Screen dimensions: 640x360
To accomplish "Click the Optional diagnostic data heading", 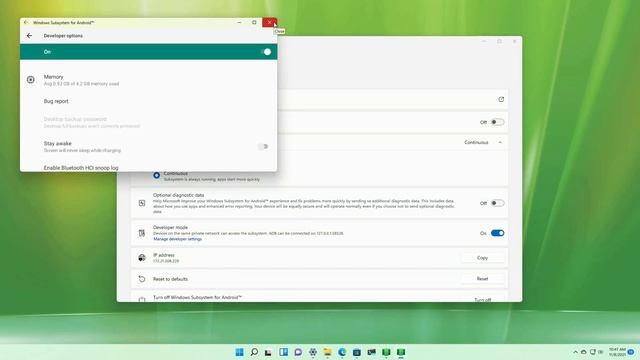I will [178, 195].
